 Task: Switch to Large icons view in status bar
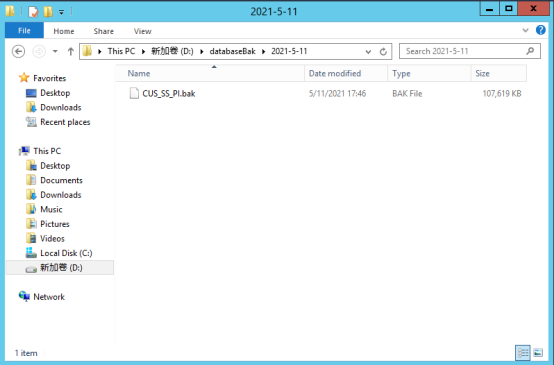(538, 352)
